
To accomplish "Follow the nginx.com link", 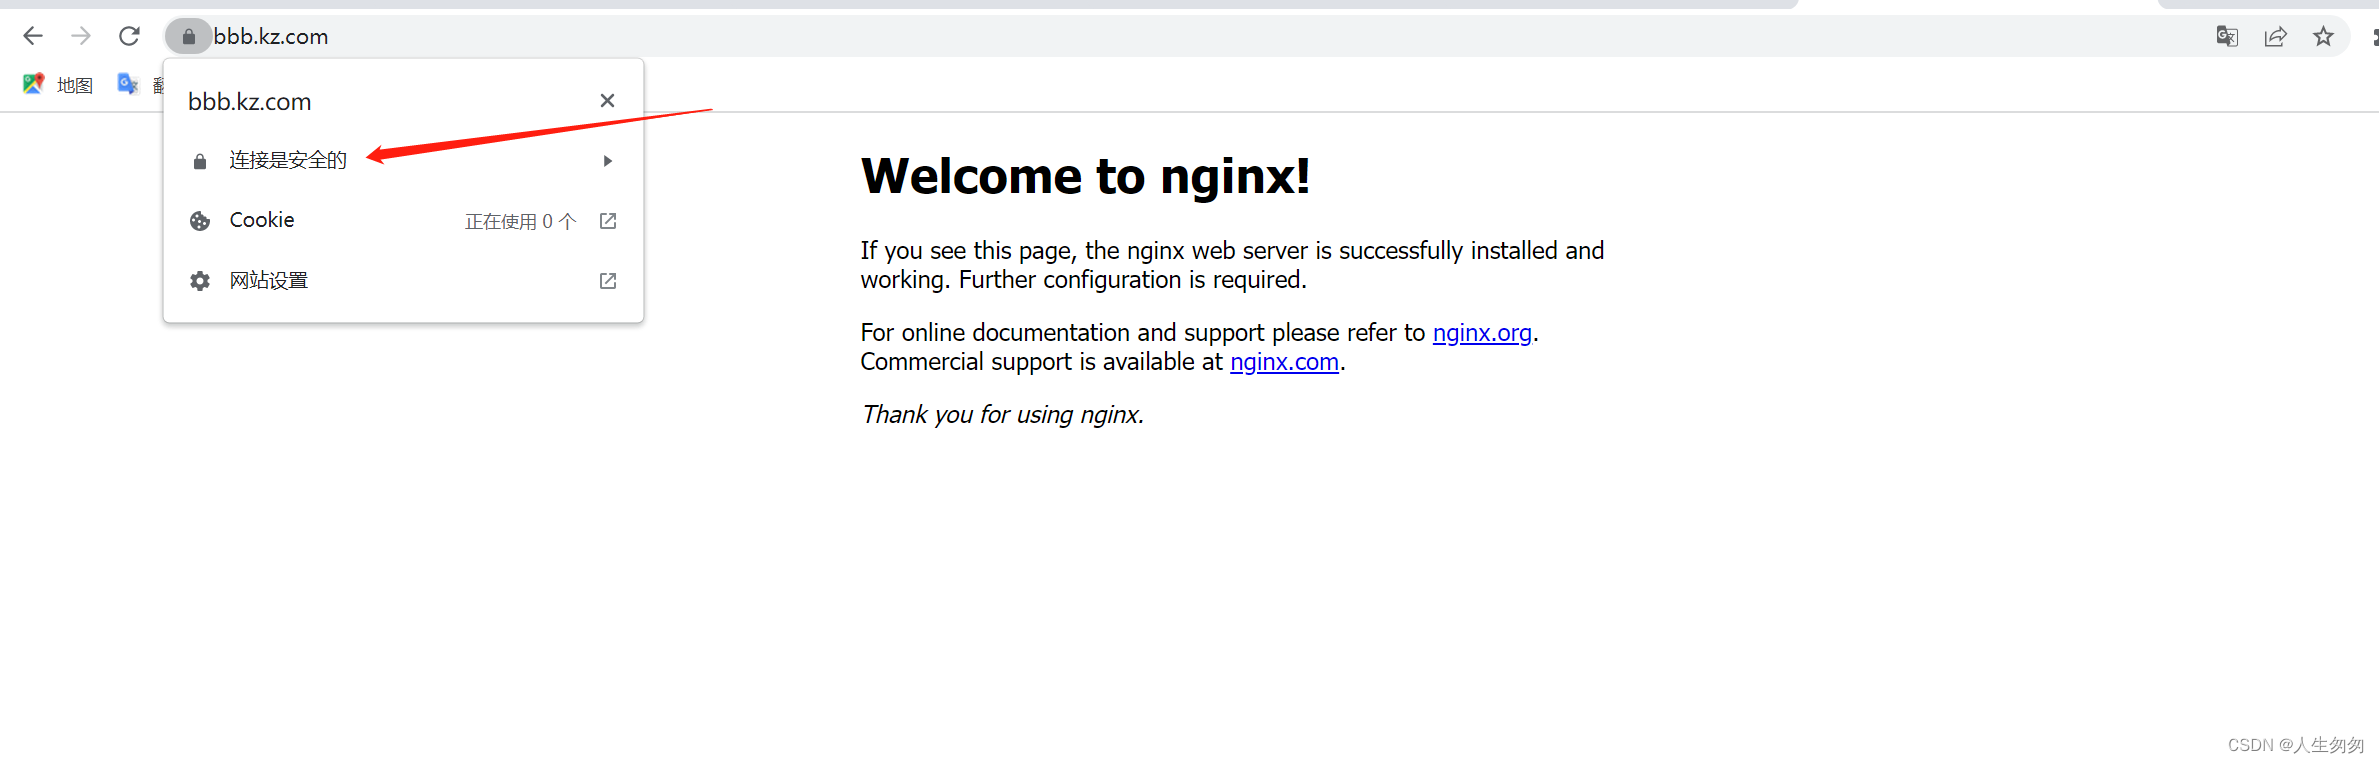I will (x=1284, y=362).
